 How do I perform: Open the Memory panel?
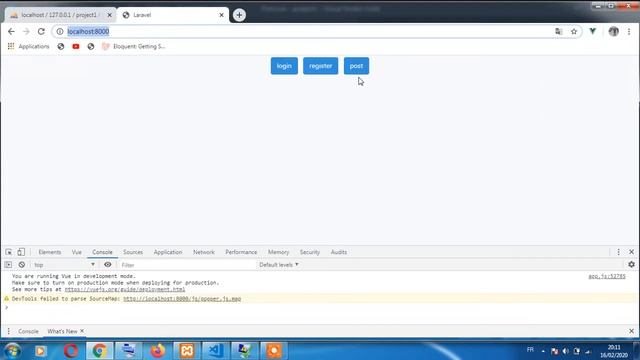pyautogui.click(x=278, y=252)
